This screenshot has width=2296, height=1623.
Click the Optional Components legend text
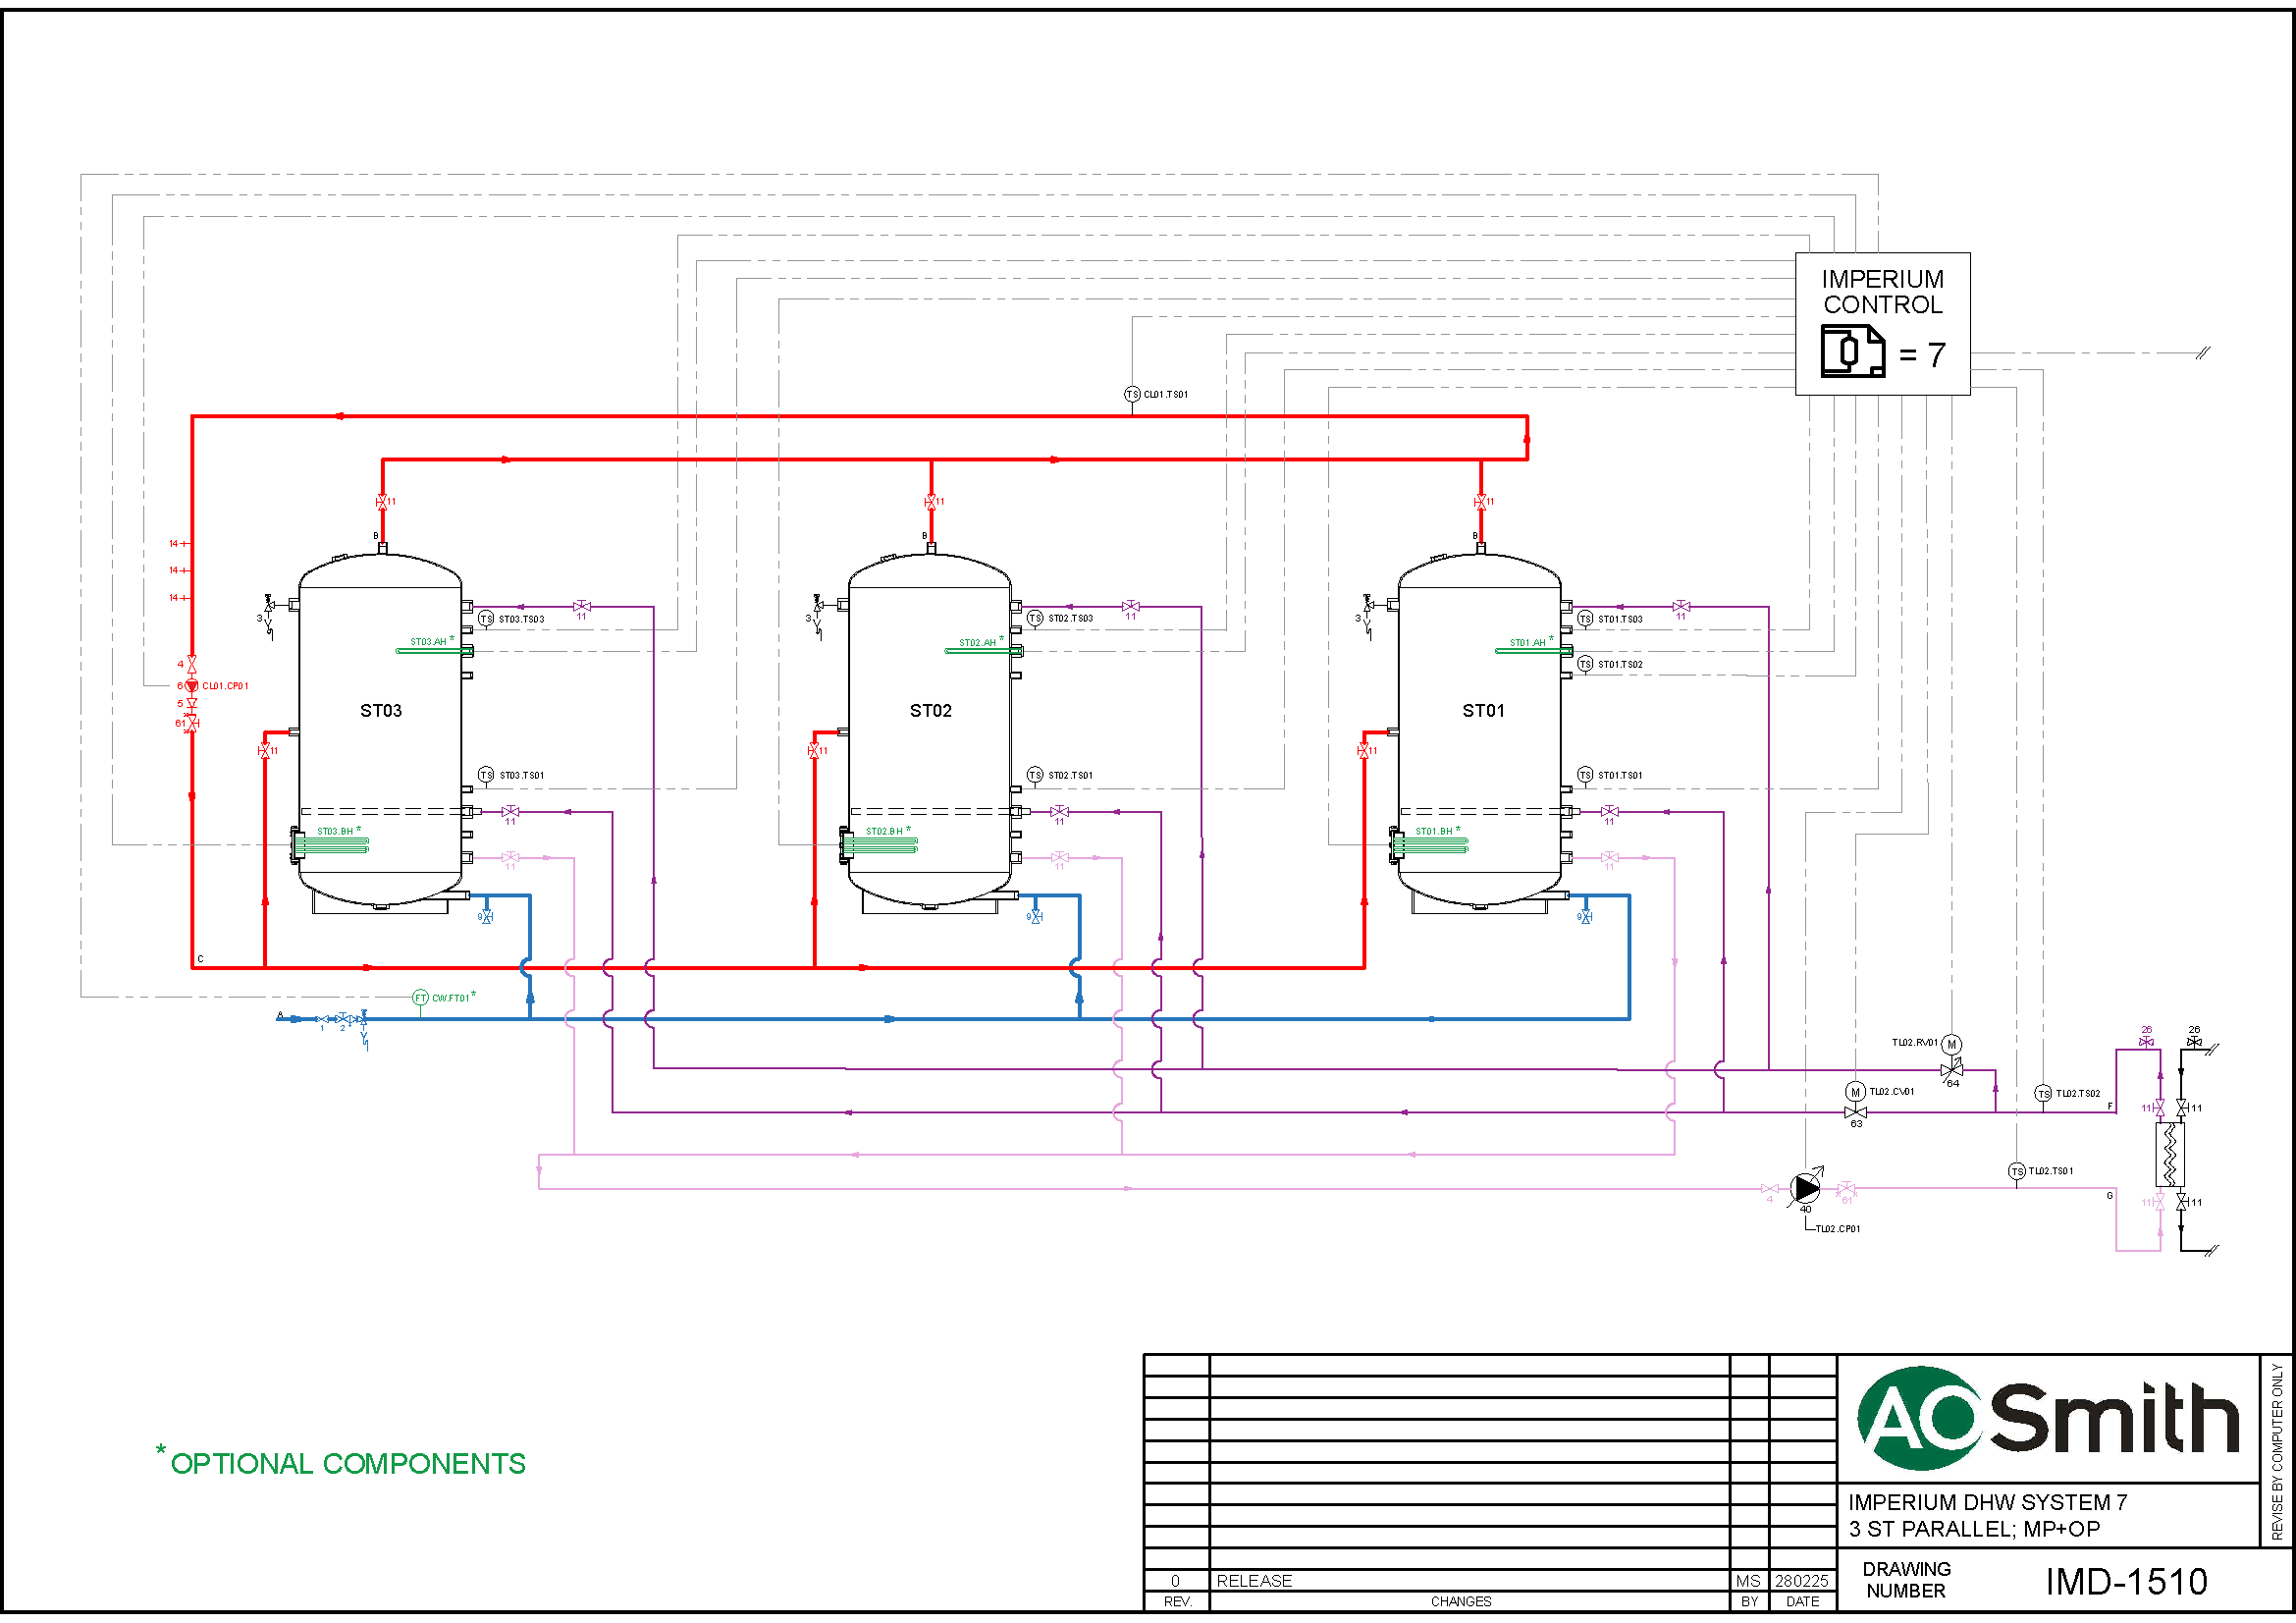tap(347, 1463)
